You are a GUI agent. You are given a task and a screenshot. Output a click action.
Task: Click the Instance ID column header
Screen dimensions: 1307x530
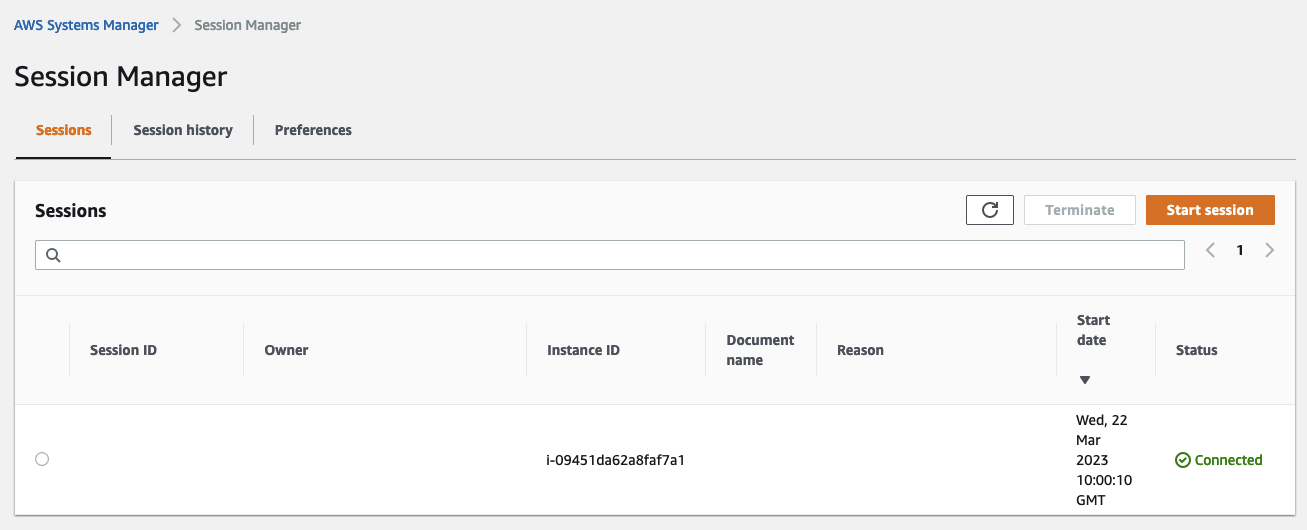[583, 350]
